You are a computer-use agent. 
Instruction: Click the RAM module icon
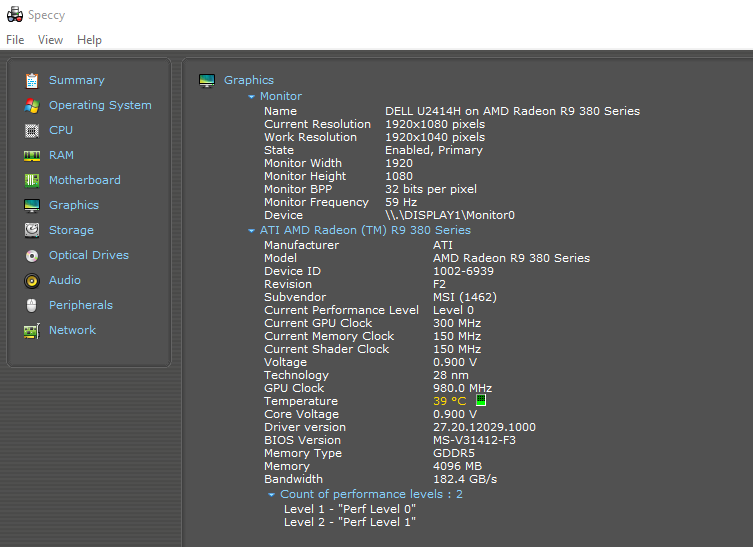click(32, 155)
